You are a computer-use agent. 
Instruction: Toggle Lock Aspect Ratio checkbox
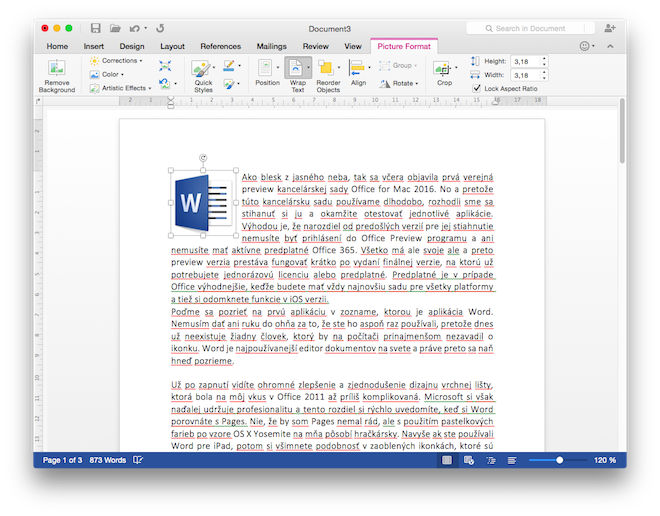pyautogui.click(x=476, y=88)
